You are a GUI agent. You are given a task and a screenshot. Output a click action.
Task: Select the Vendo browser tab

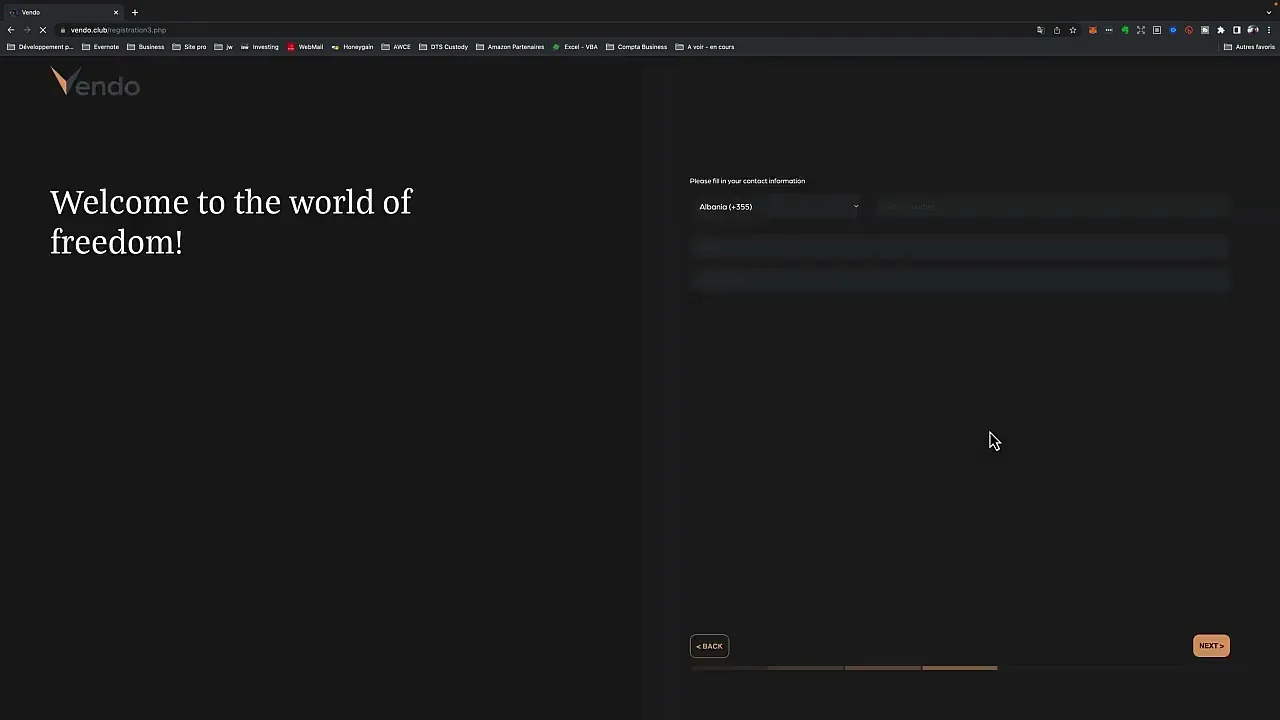coord(62,12)
